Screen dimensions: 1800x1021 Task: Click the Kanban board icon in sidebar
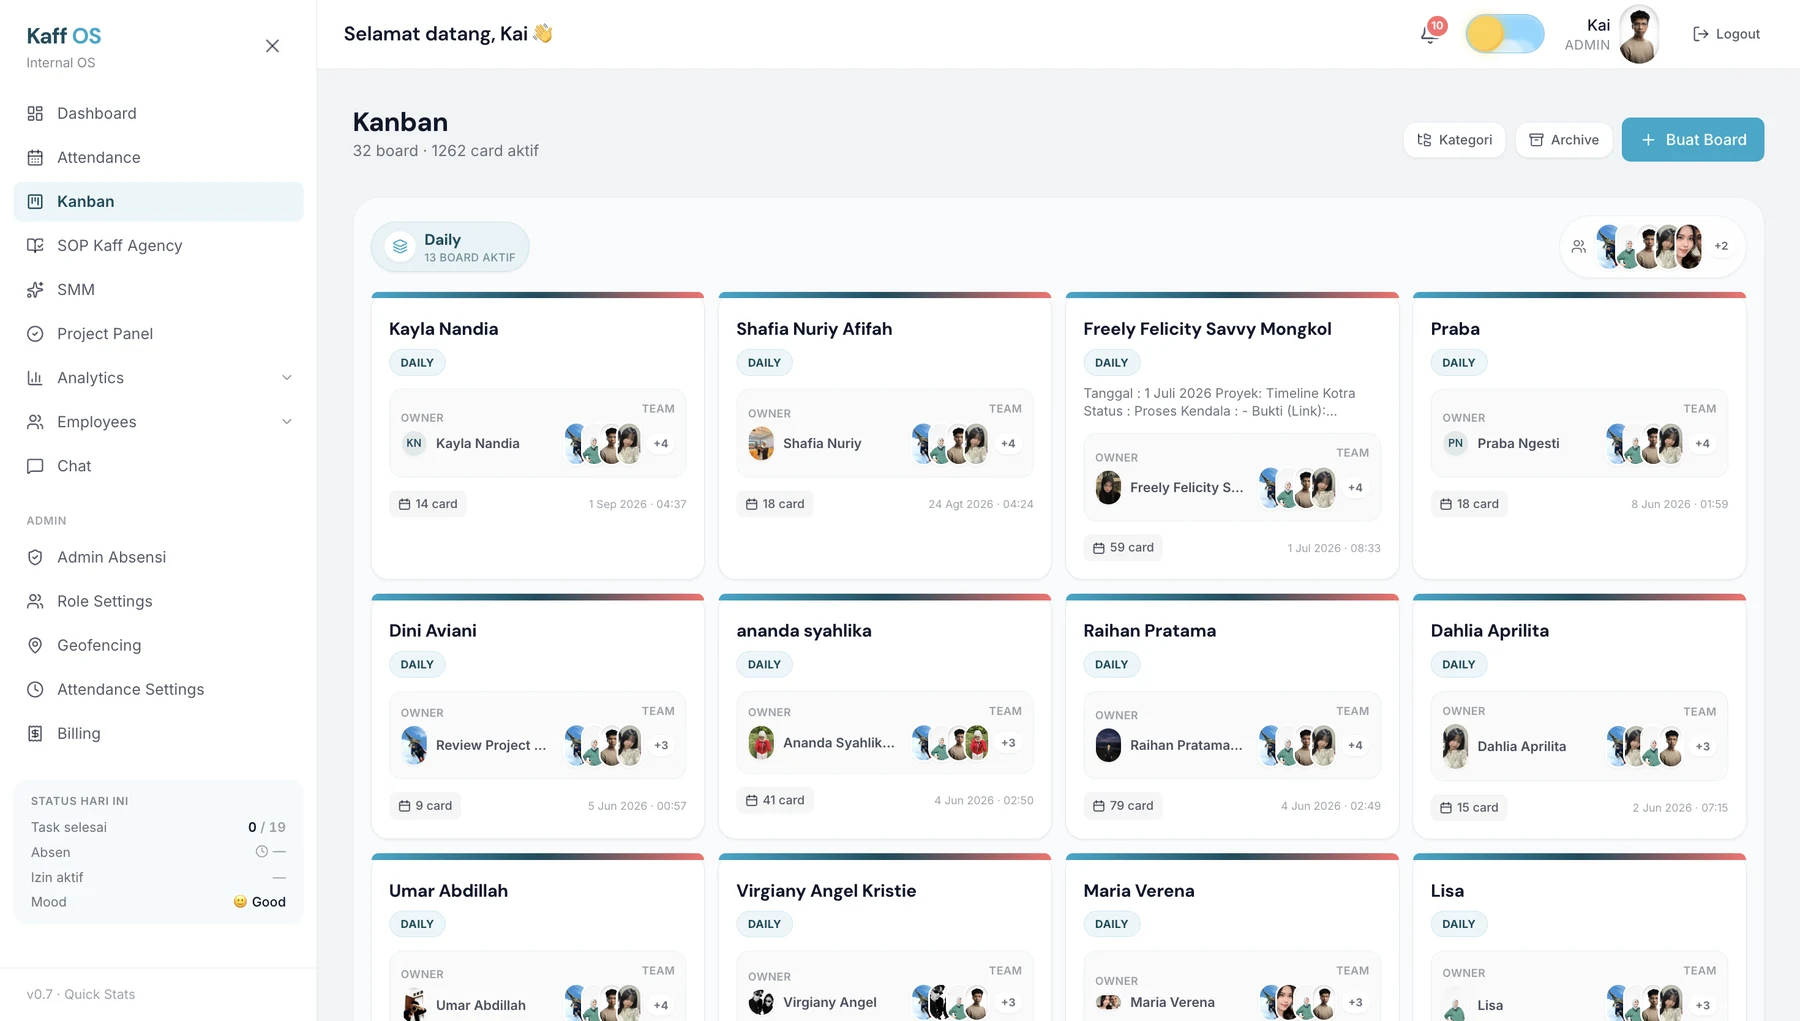35,201
